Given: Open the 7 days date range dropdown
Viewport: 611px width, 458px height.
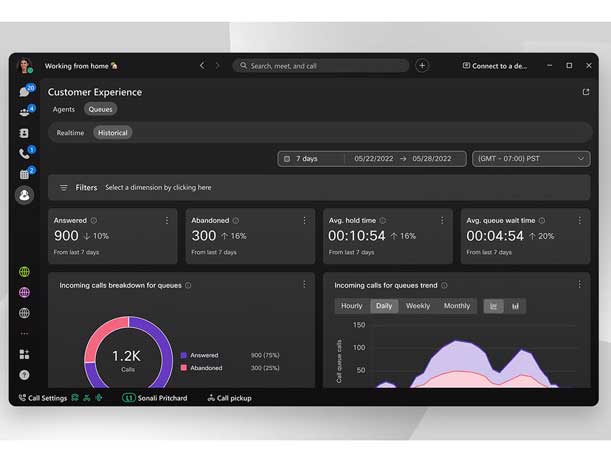Looking at the screenshot, I should pyautogui.click(x=312, y=159).
